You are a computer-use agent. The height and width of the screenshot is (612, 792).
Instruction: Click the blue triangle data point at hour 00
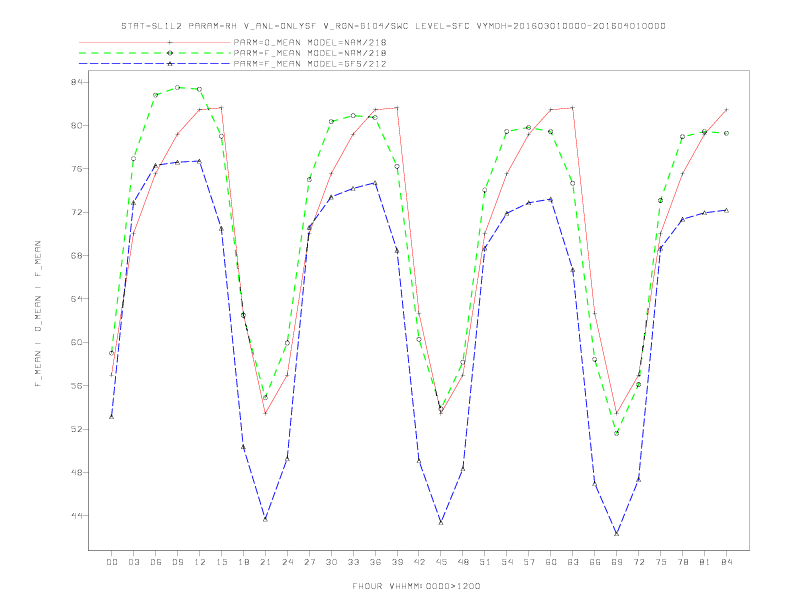pyautogui.click(x=112, y=417)
